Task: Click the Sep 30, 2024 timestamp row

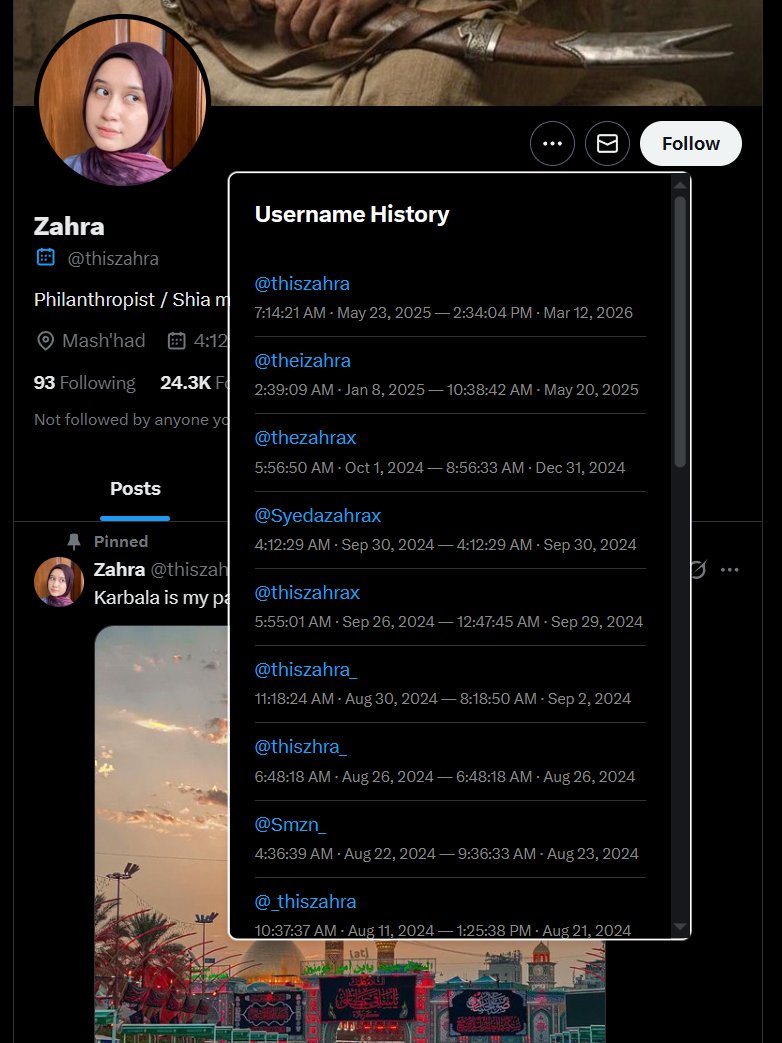Action: 446,545
